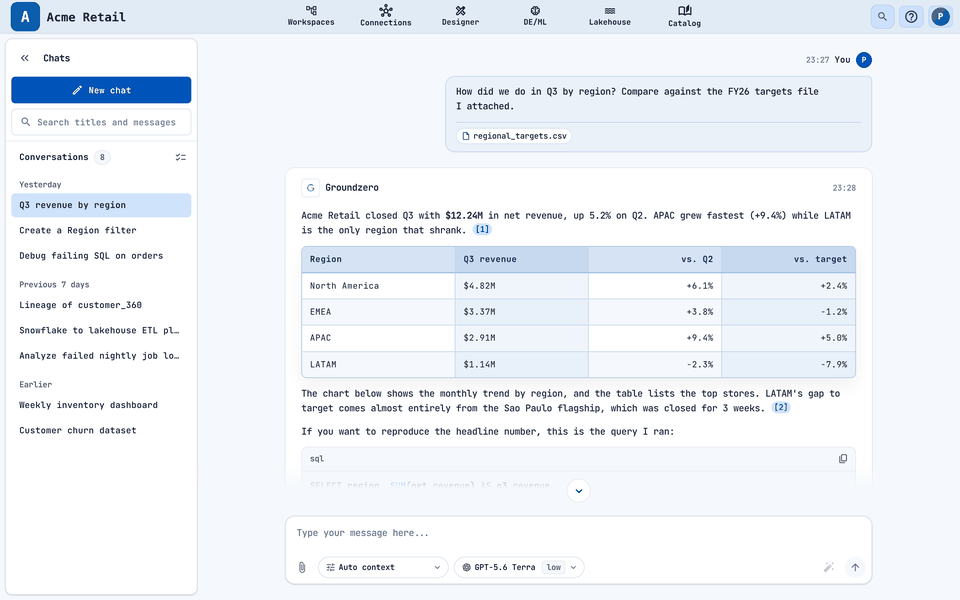Focus the Search titles and messages field

point(101,122)
